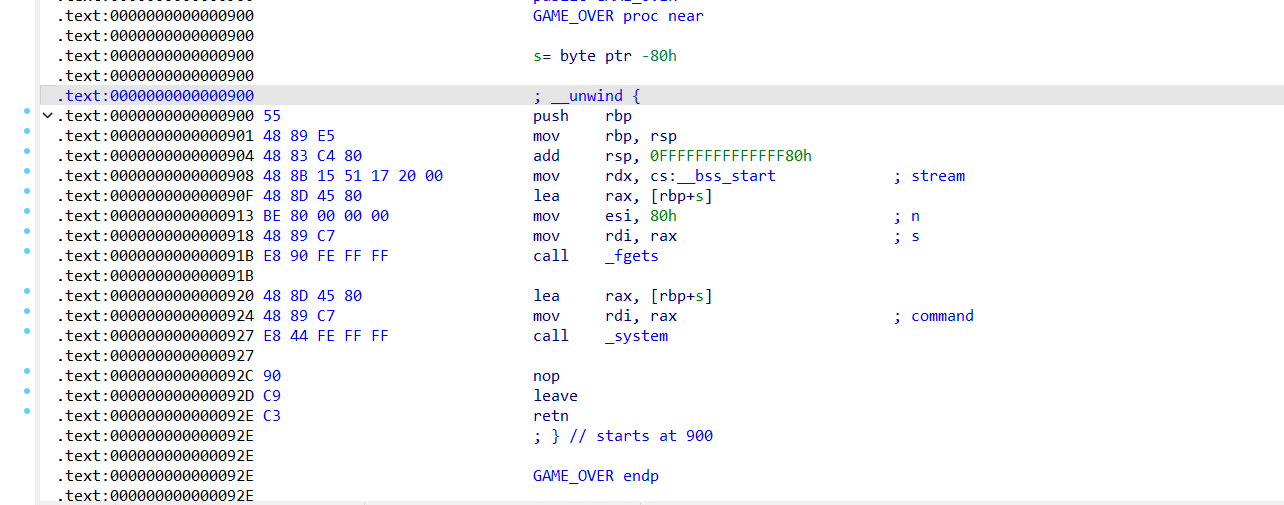This screenshot has width=1284, height=505.
Task: Set breakpoint dot on the retn line
Action: [26, 411]
